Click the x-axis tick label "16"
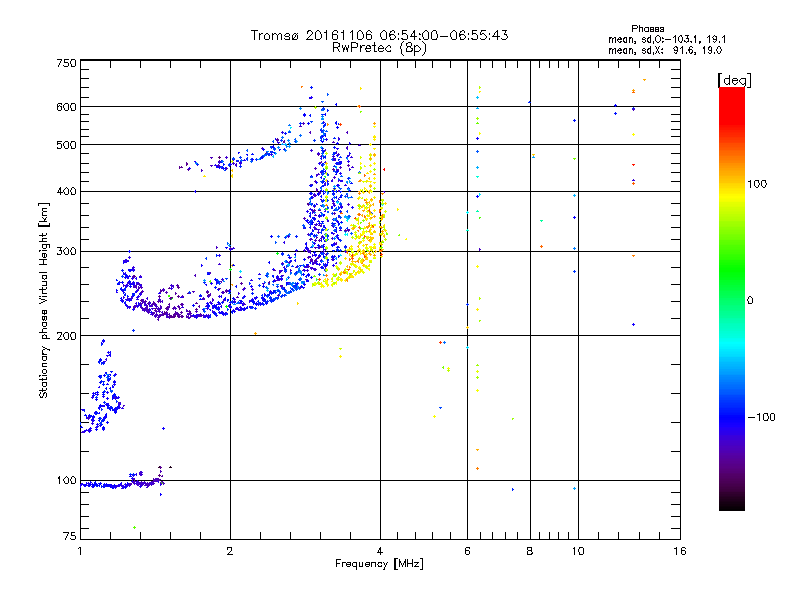Image resolution: width=800 pixels, height=600 pixels. pyautogui.click(x=680, y=551)
